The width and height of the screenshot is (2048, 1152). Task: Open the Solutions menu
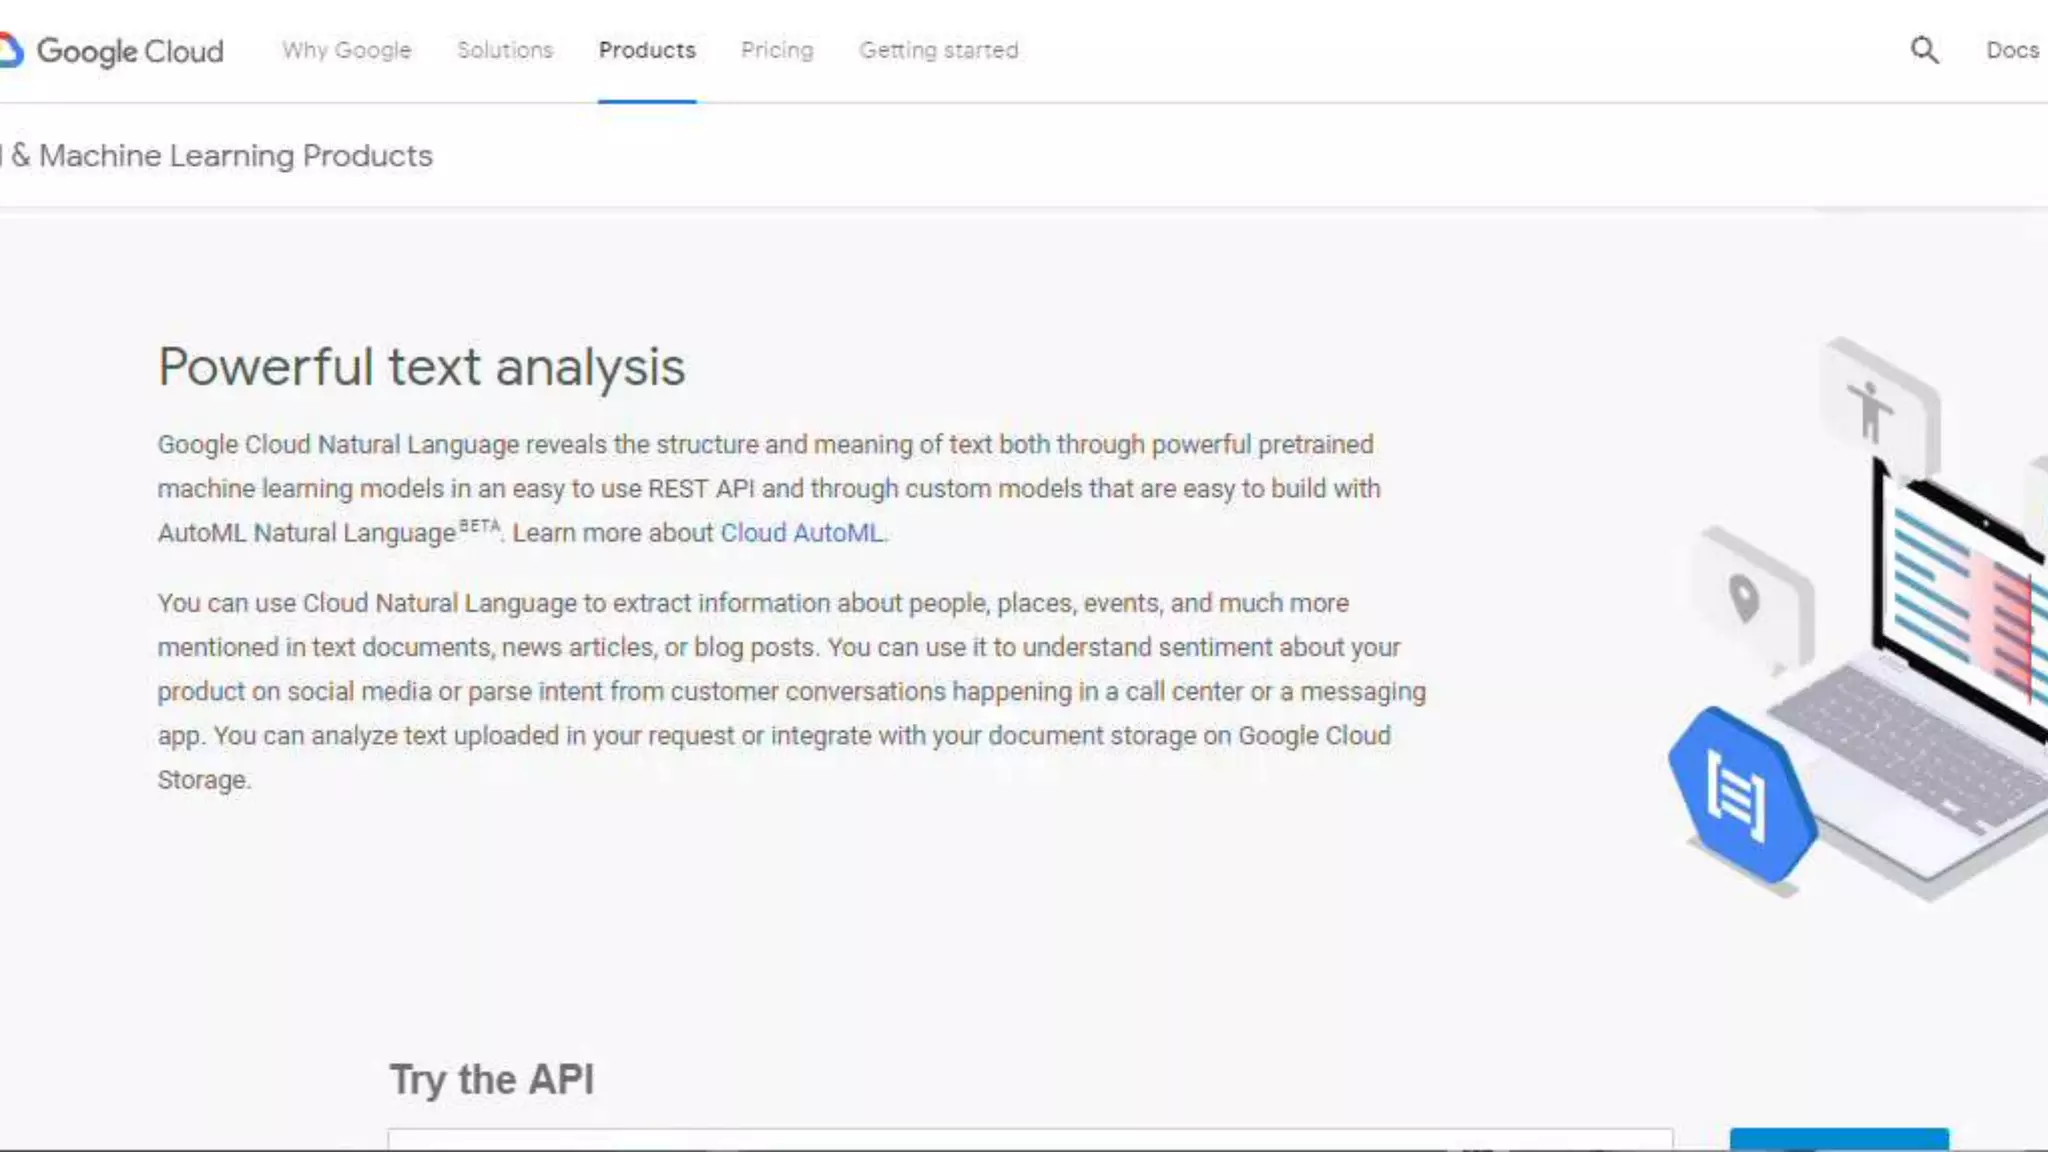(504, 50)
